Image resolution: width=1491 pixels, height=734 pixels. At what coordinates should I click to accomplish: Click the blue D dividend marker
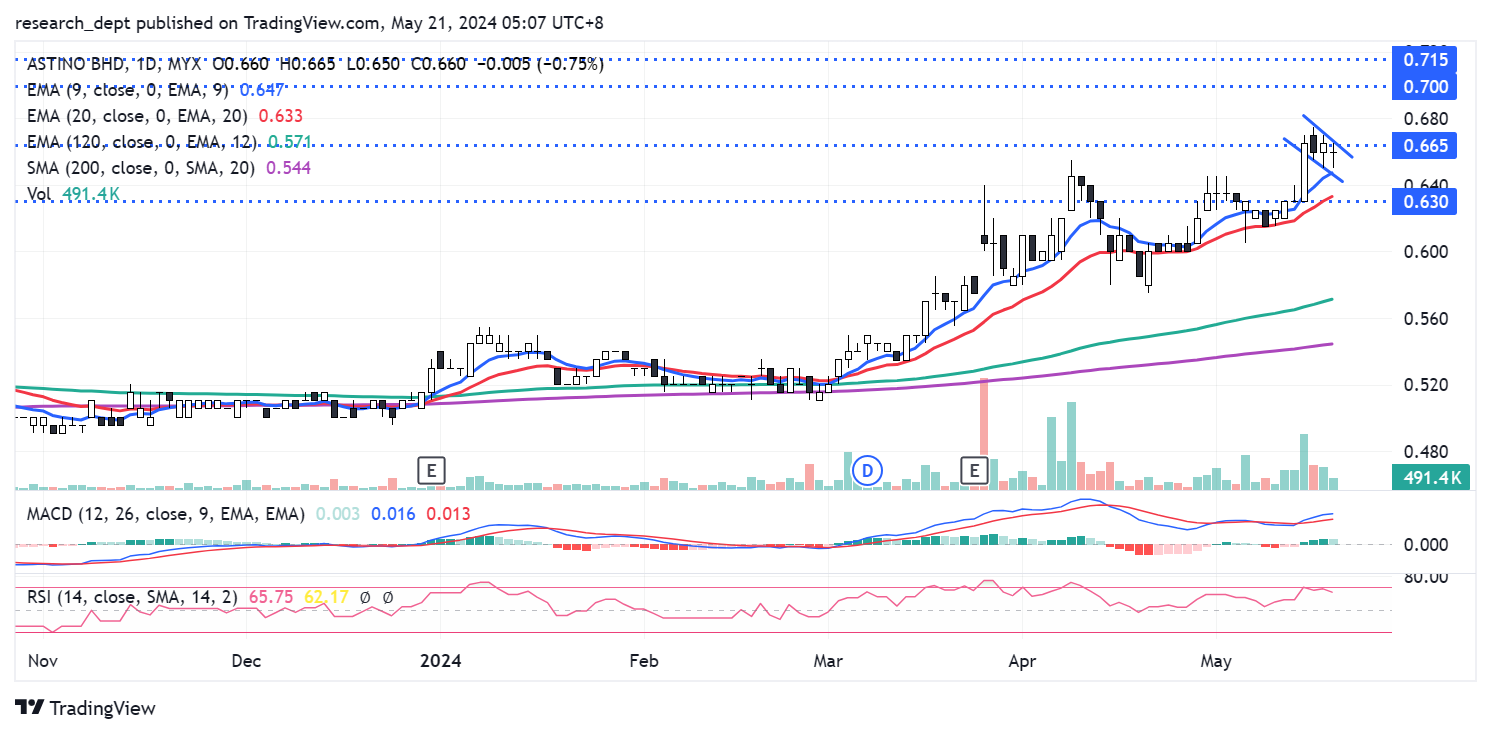tap(868, 469)
